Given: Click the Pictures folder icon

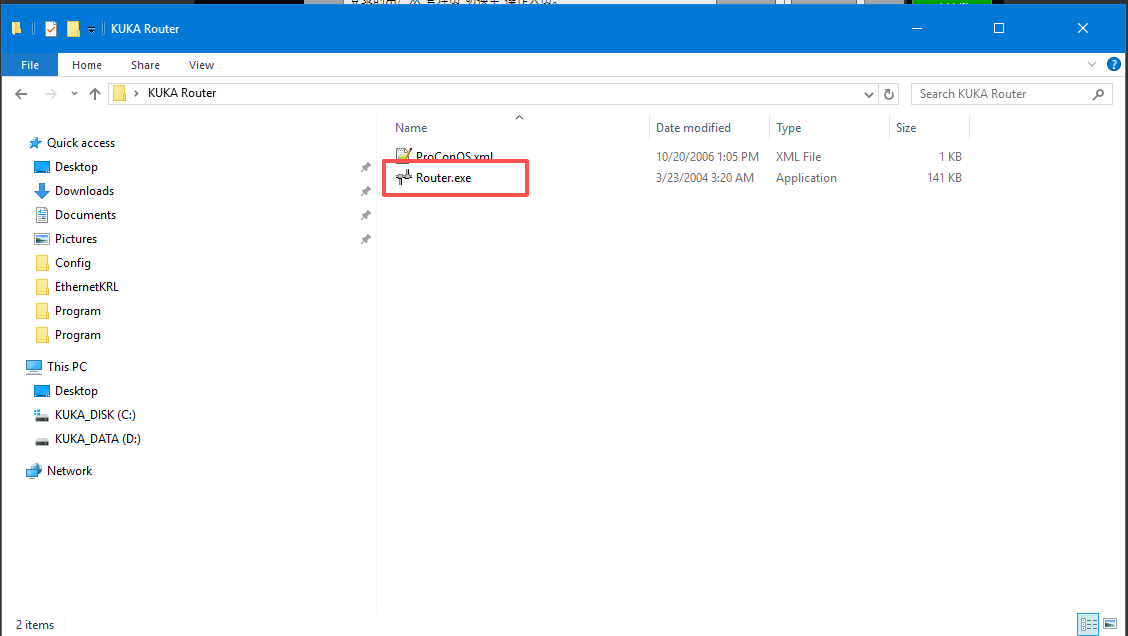Looking at the screenshot, I should point(42,239).
